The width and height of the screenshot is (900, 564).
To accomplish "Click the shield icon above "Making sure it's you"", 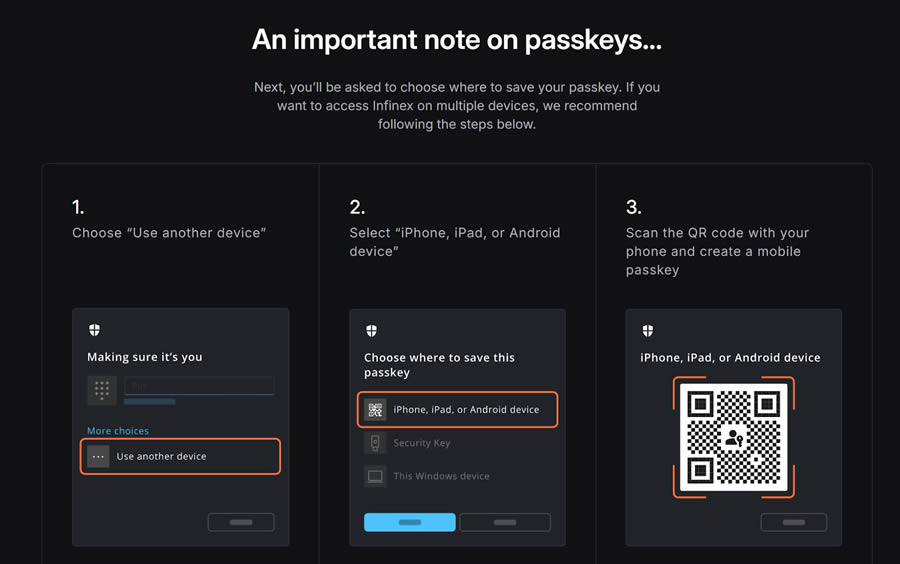I will (95, 330).
